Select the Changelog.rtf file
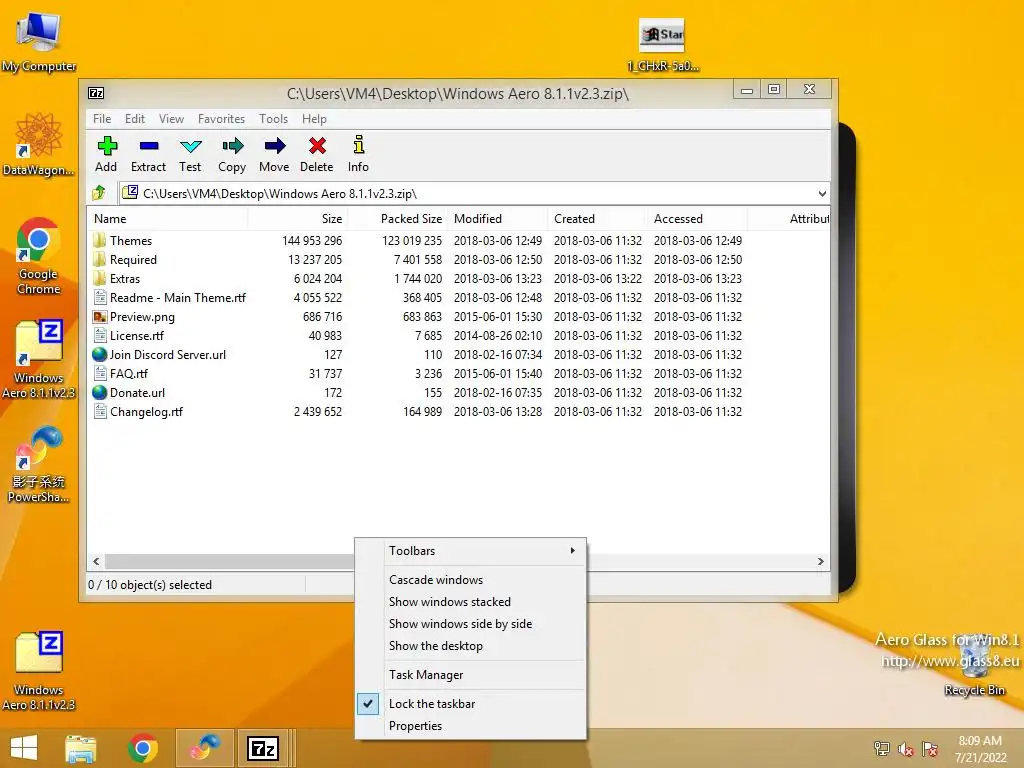 coord(146,411)
